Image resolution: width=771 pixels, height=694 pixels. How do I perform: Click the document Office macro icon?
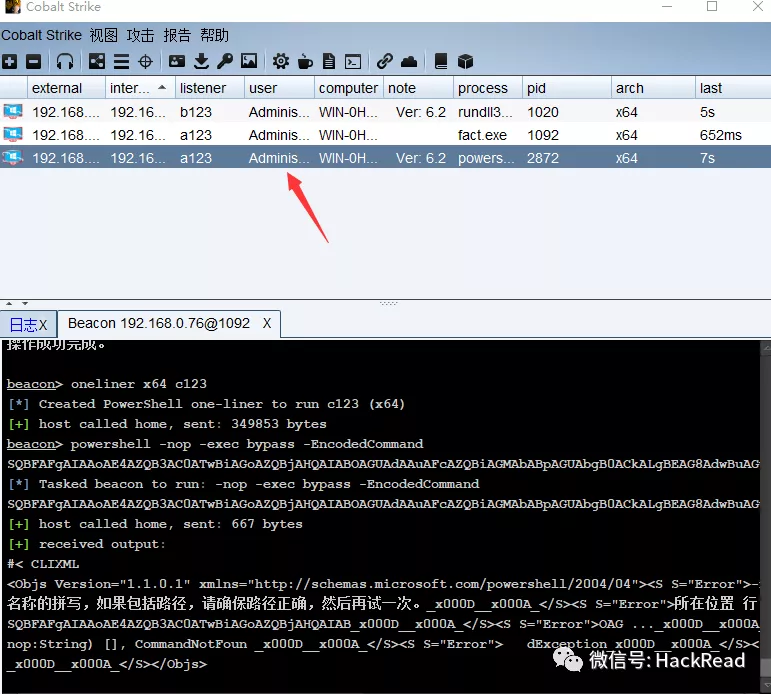(x=329, y=61)
